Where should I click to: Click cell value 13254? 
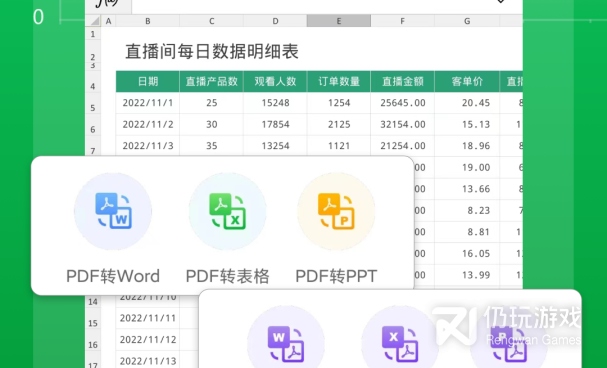pos(275,146)
